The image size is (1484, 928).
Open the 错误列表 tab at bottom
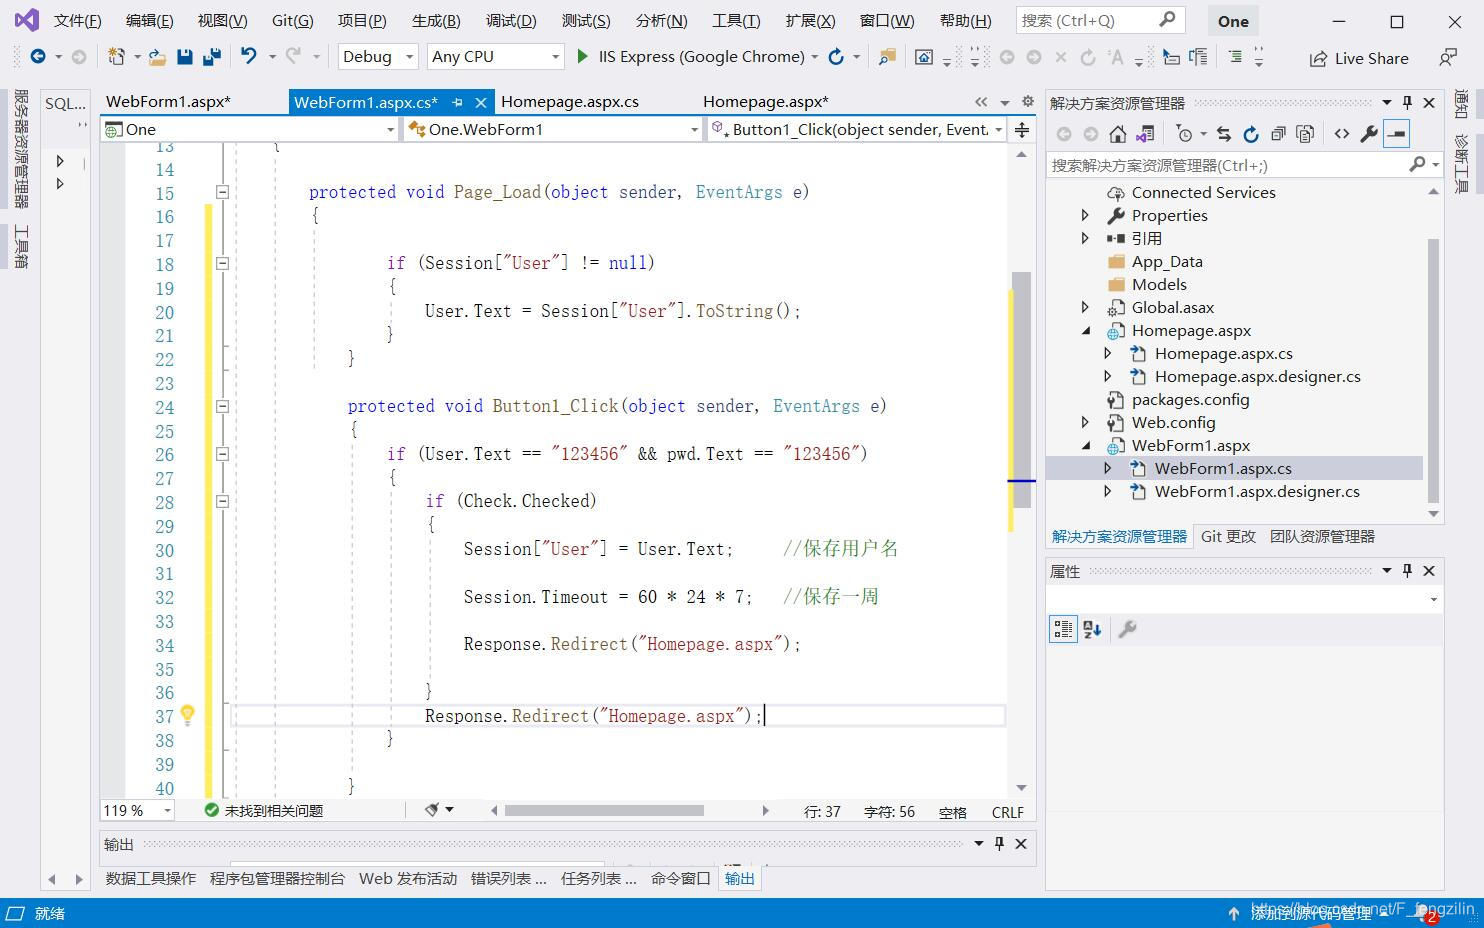tap(508, 879)
